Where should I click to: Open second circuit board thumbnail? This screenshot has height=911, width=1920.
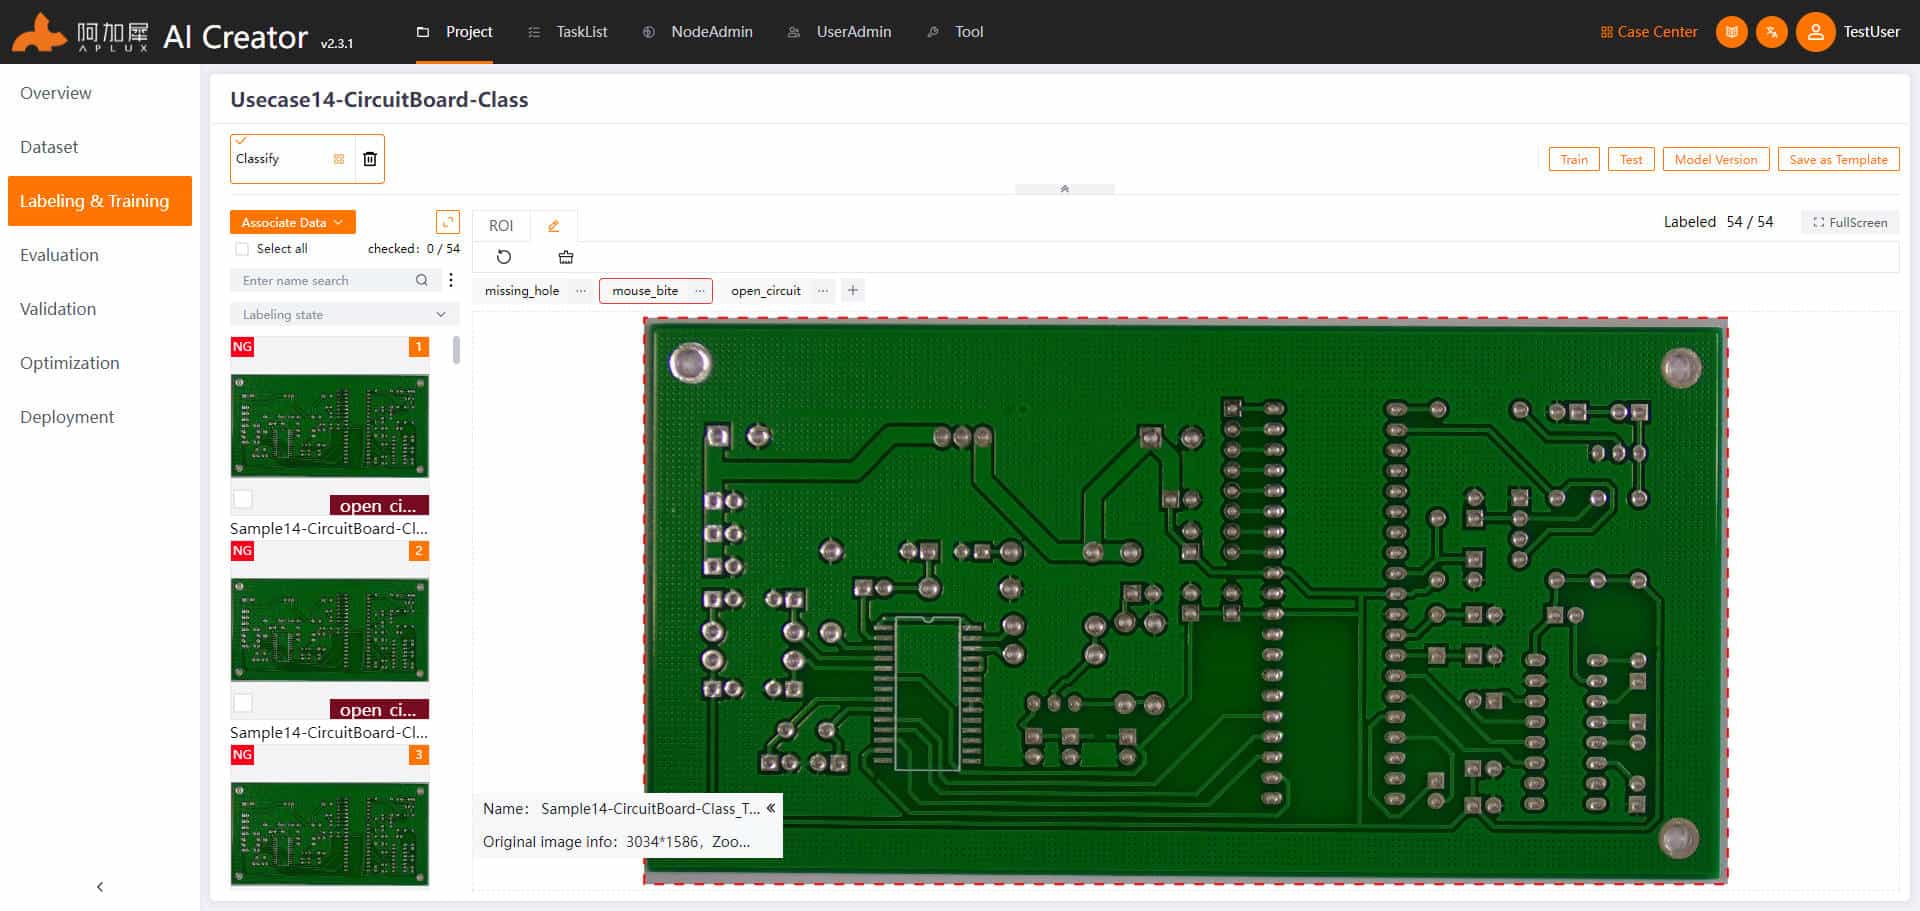[330, 630]
